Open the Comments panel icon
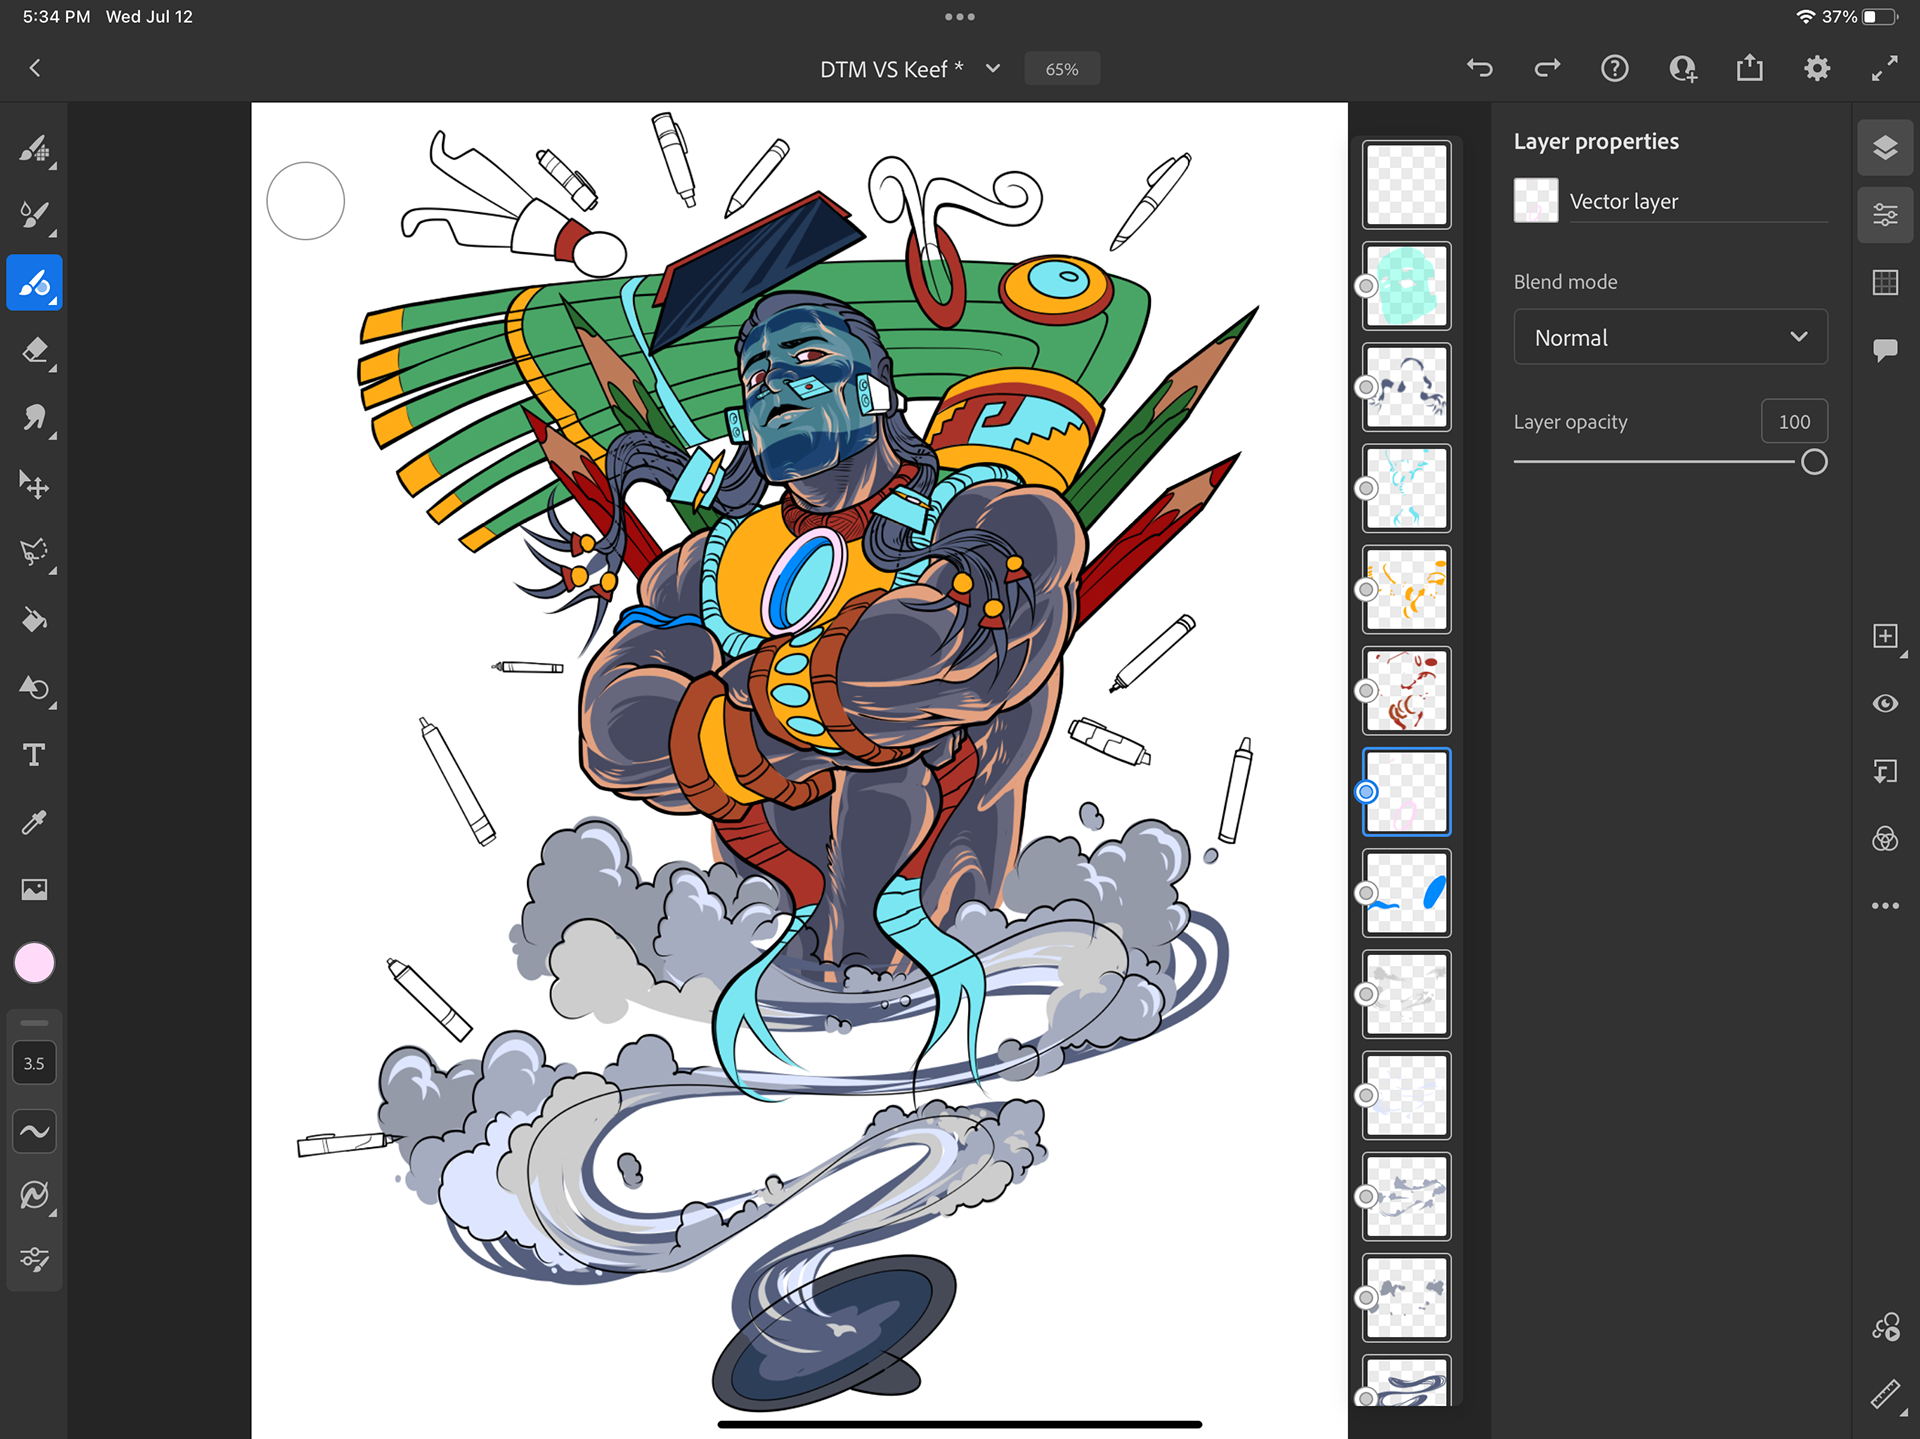Image resolution: width=1920 pixels, height=1439 pixels. (x=1885, y=350)
